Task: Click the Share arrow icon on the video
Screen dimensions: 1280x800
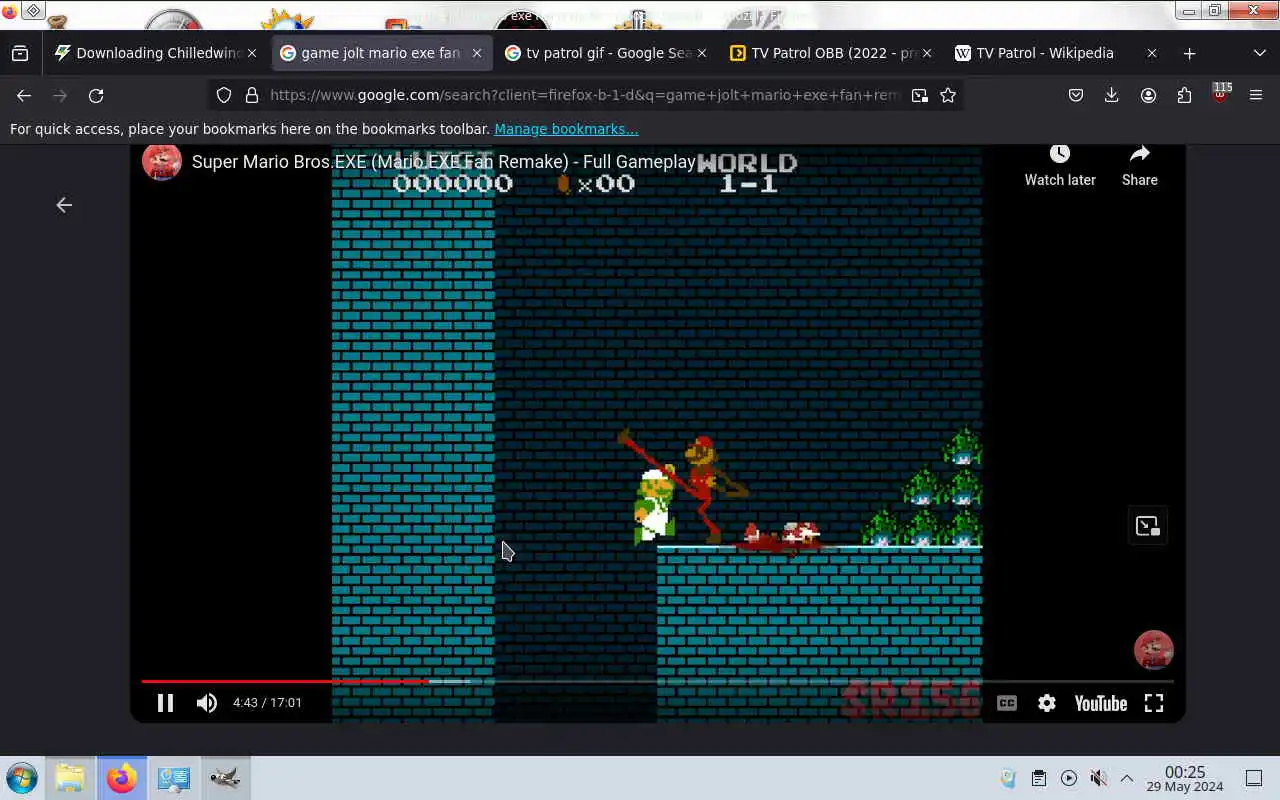Action: (x=1140, y=154)
